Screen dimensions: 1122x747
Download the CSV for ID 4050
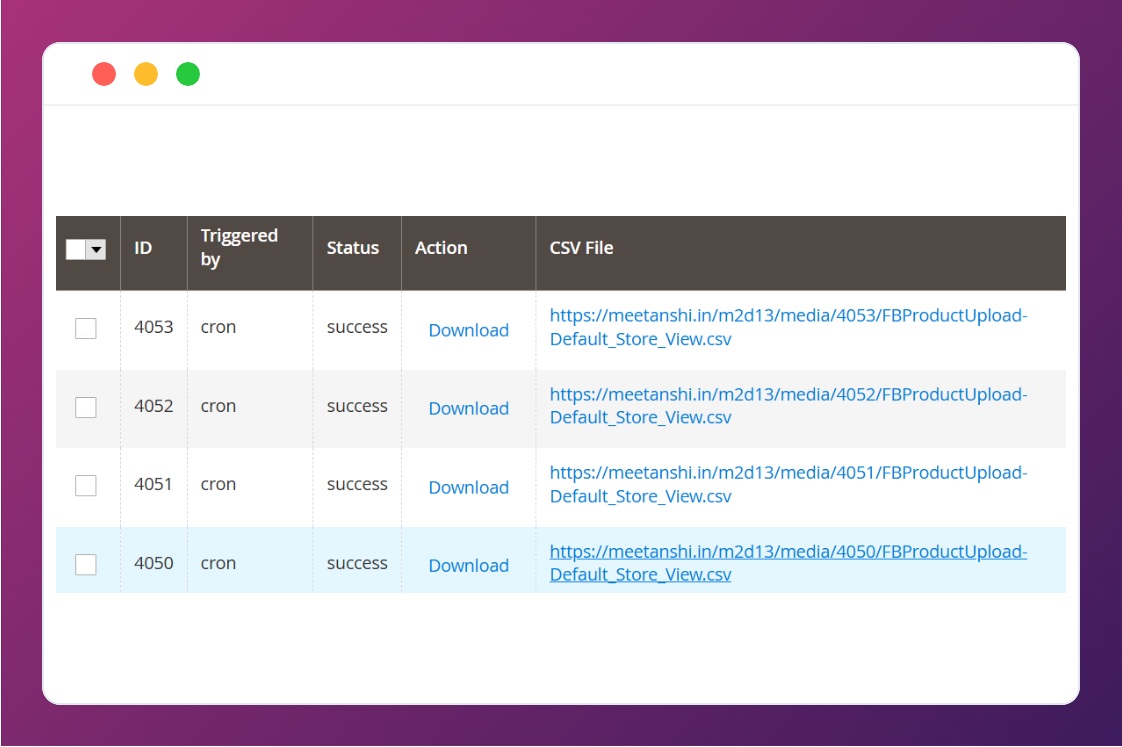(x=469, y=565)
